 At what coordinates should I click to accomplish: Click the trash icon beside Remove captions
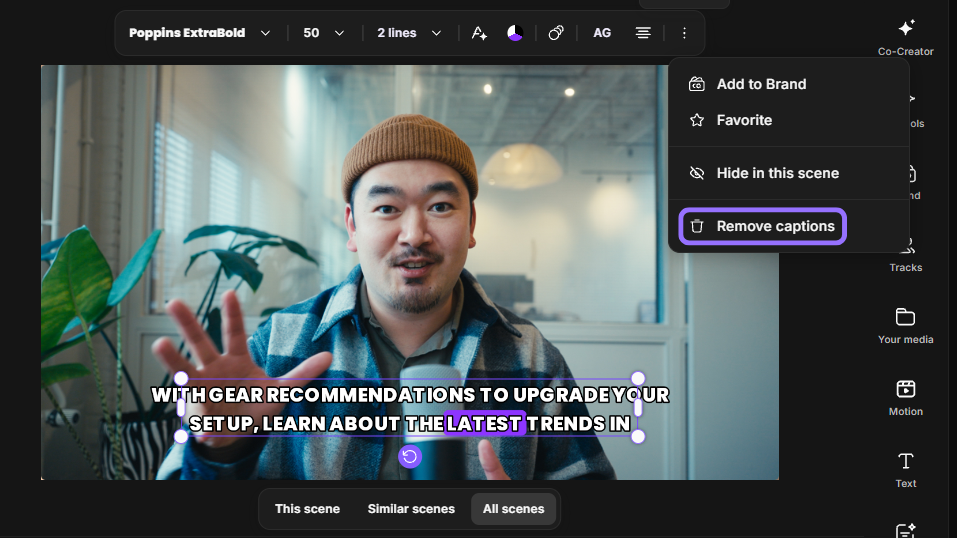[x=697, y=227]
